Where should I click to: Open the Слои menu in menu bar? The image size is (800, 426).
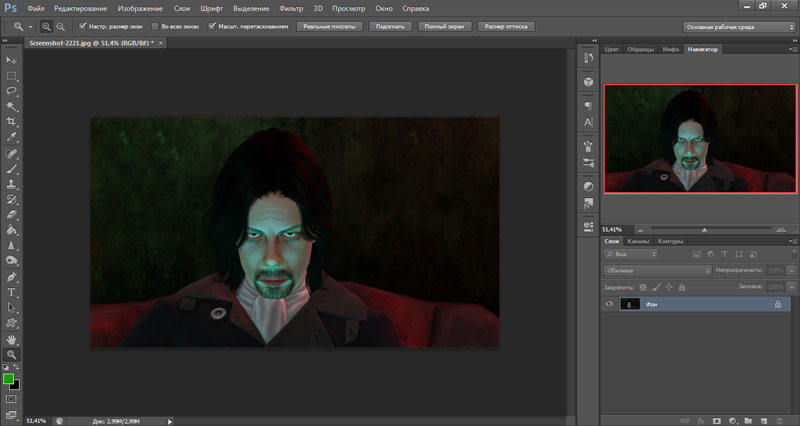pos(182,8)
